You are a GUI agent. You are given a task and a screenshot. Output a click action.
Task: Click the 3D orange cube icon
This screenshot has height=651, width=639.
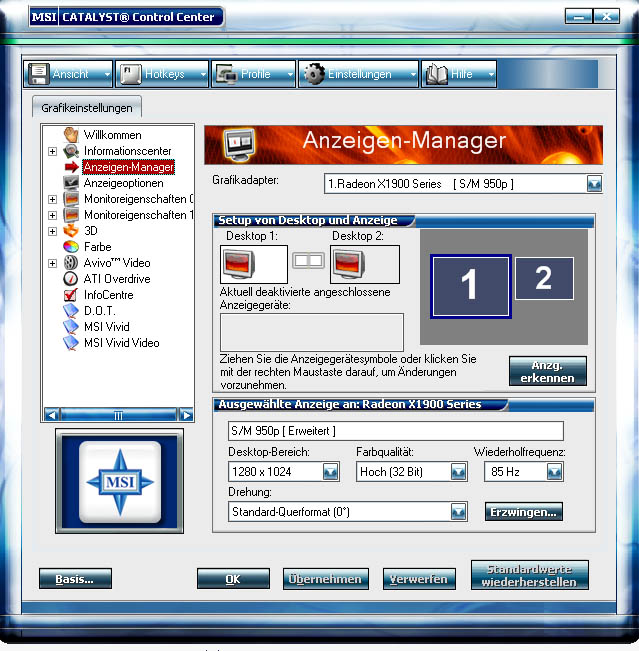click(x=71, y=231)
